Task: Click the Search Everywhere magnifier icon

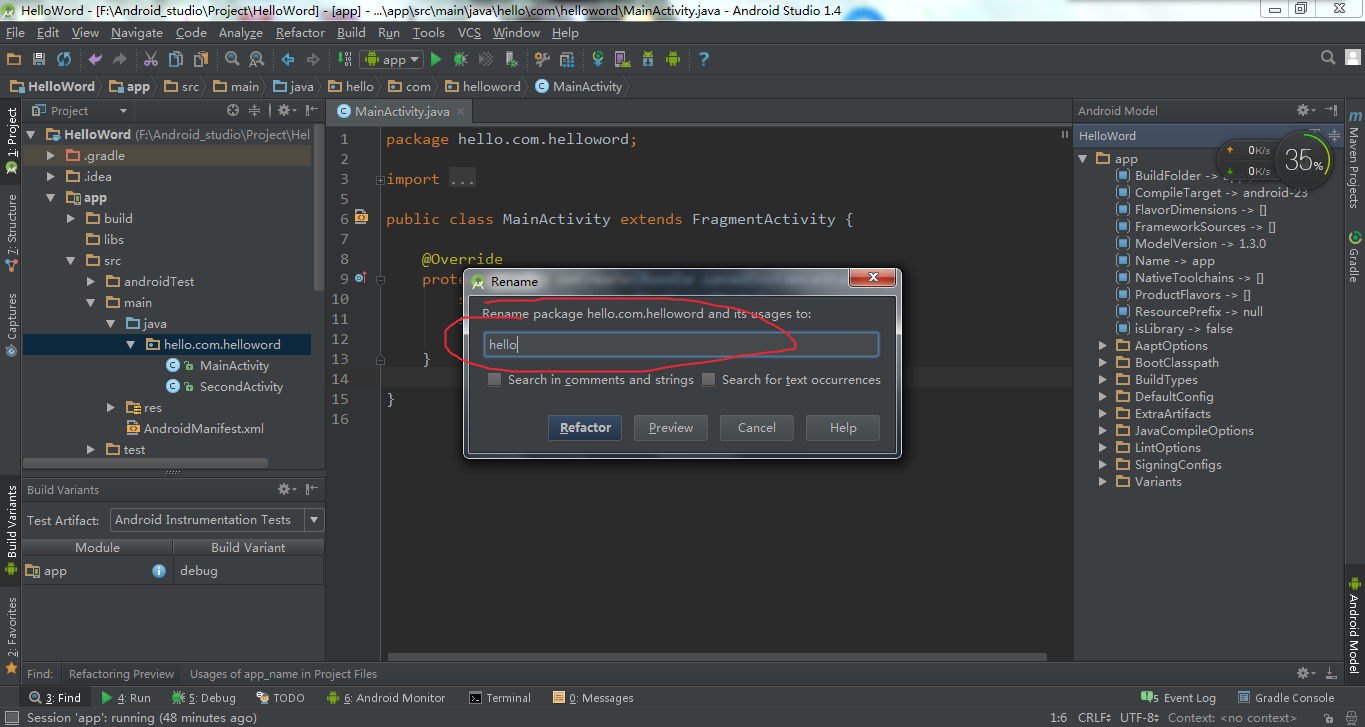Action: click(1329, 59)
